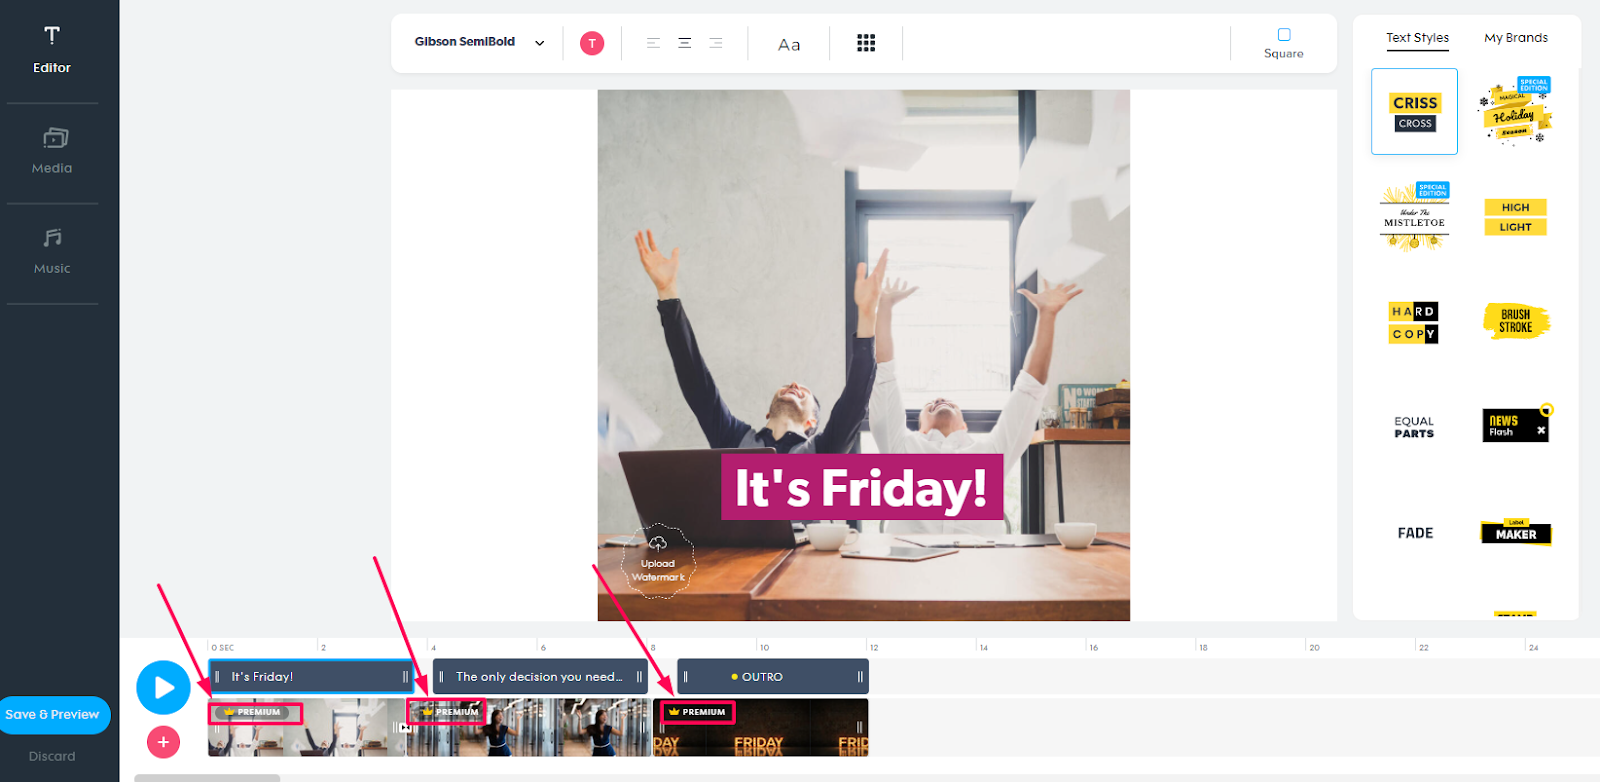Screen dimensions: 1600x782
Task: Open the grid position picker
Action: pyautogui.click(x=866, y=43)
